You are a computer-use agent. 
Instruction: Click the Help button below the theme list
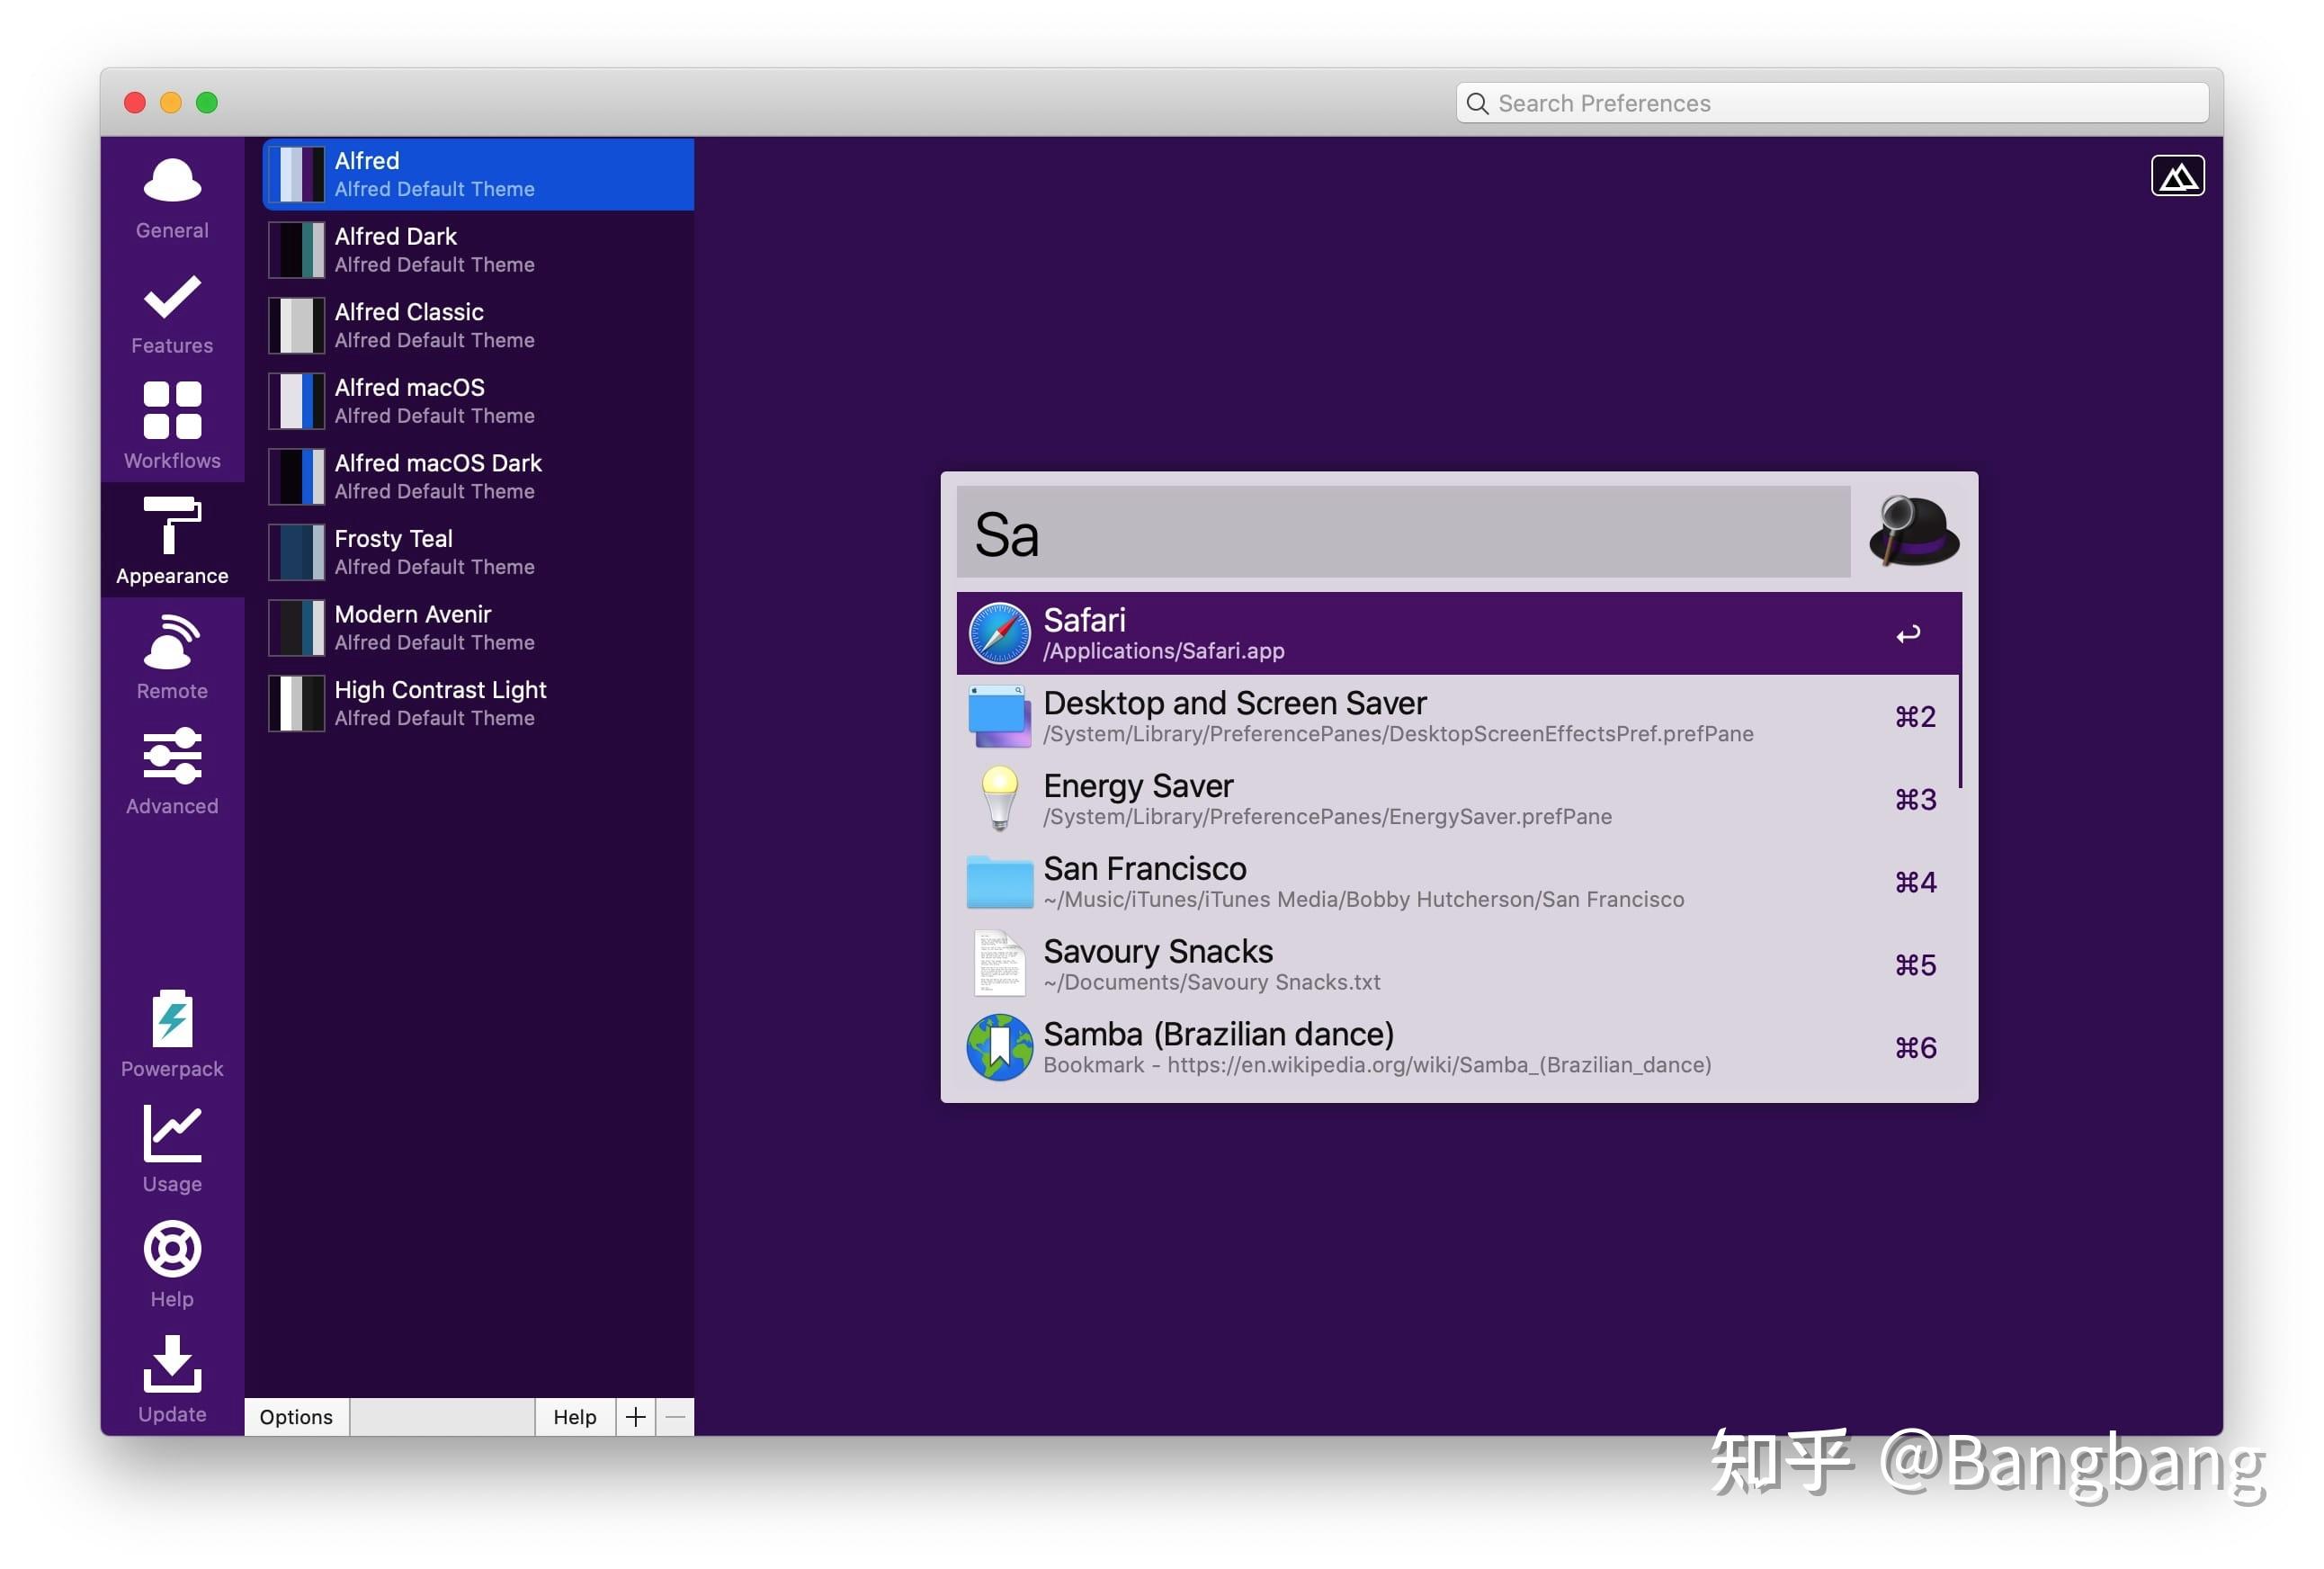click(574, 1416)
